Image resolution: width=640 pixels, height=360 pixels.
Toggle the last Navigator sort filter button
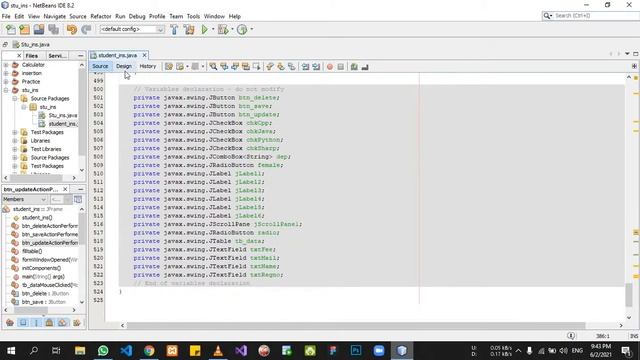click(x=76, y=322)
